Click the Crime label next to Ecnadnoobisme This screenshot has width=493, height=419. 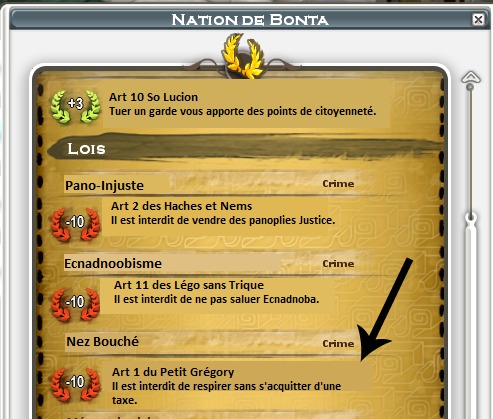tap(338, 264)
